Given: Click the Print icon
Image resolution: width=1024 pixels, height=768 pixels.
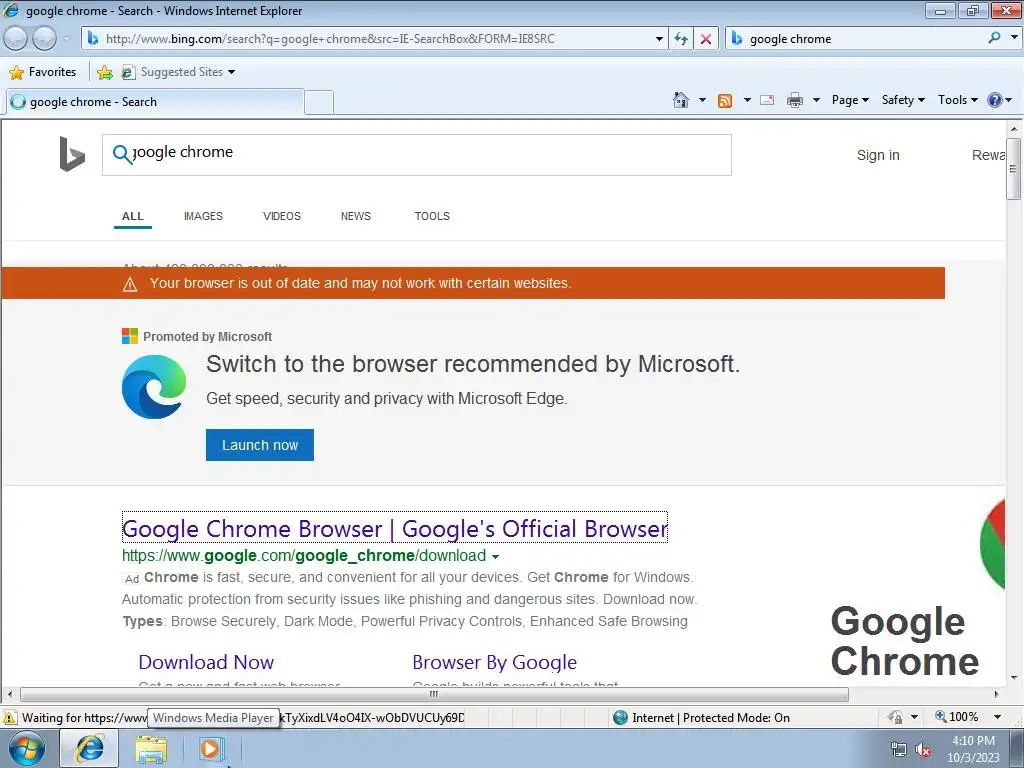Looking at the screenshot, I should click(795, 100).
